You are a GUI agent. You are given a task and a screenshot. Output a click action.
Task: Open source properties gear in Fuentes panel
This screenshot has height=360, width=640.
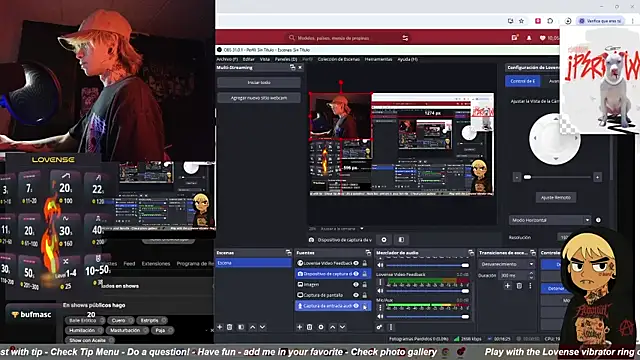pos(321,327)
